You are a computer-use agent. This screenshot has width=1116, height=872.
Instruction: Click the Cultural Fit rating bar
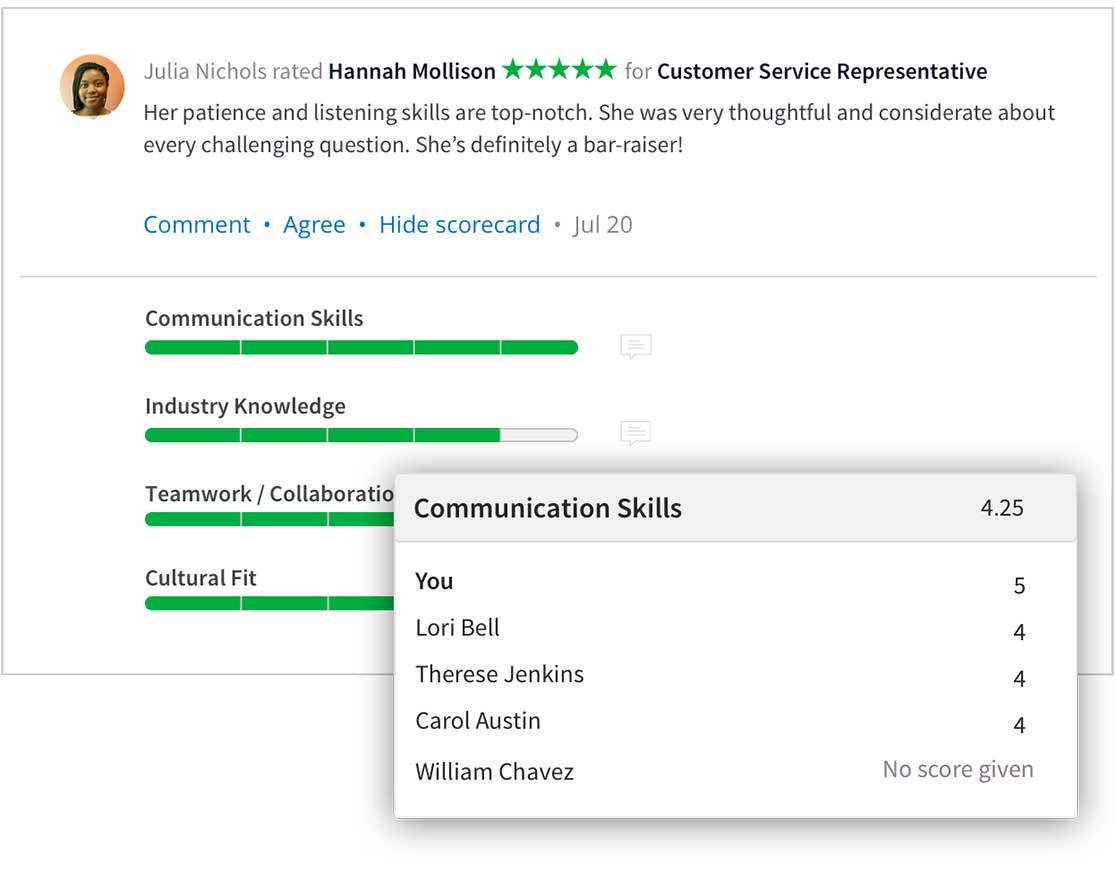[268, 603]
